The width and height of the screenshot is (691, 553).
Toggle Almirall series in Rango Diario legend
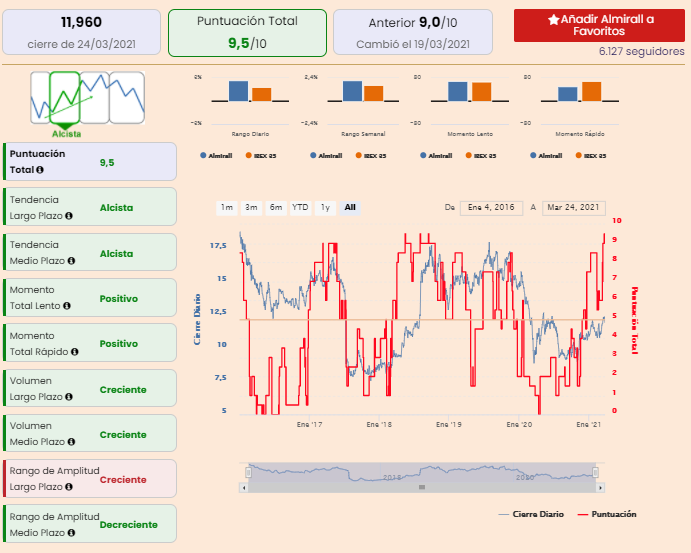point(216,156)
